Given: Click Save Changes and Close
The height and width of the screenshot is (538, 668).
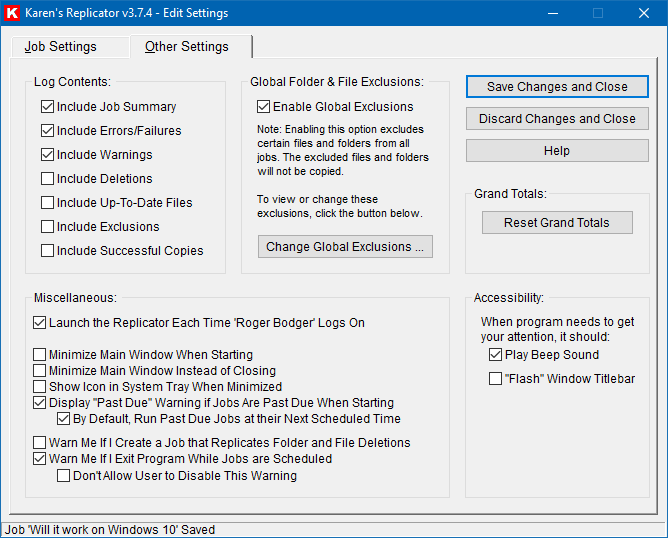Looking at the screenshot, I should (557, 87).
